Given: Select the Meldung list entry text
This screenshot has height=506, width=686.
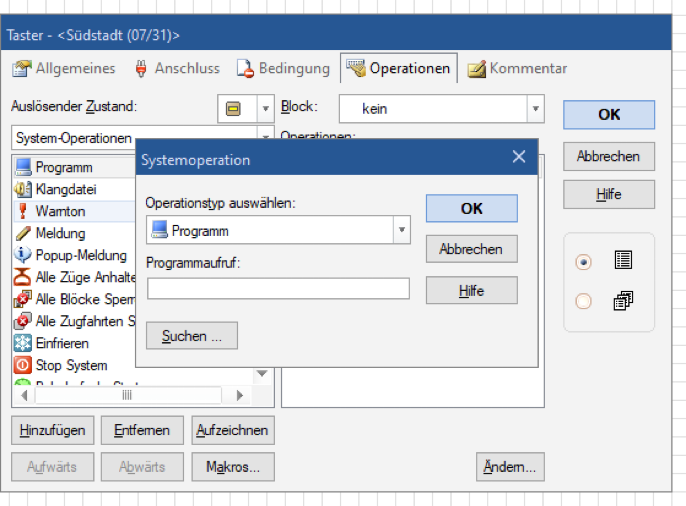Looking at the screenshot, I should tap(60, 234).
